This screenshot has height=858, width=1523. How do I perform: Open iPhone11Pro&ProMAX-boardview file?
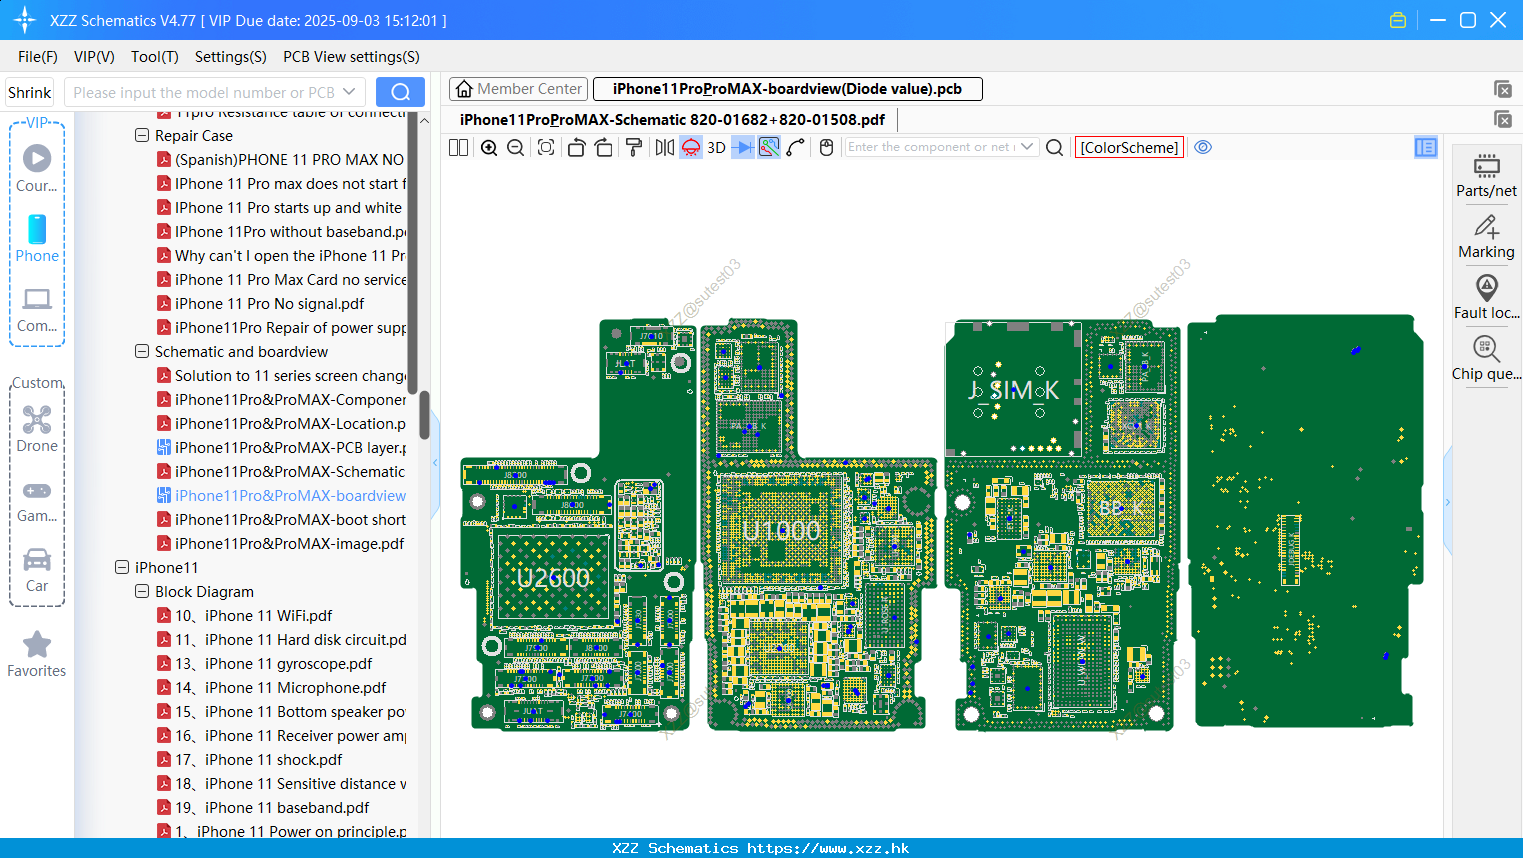click(x=281, y=495)
